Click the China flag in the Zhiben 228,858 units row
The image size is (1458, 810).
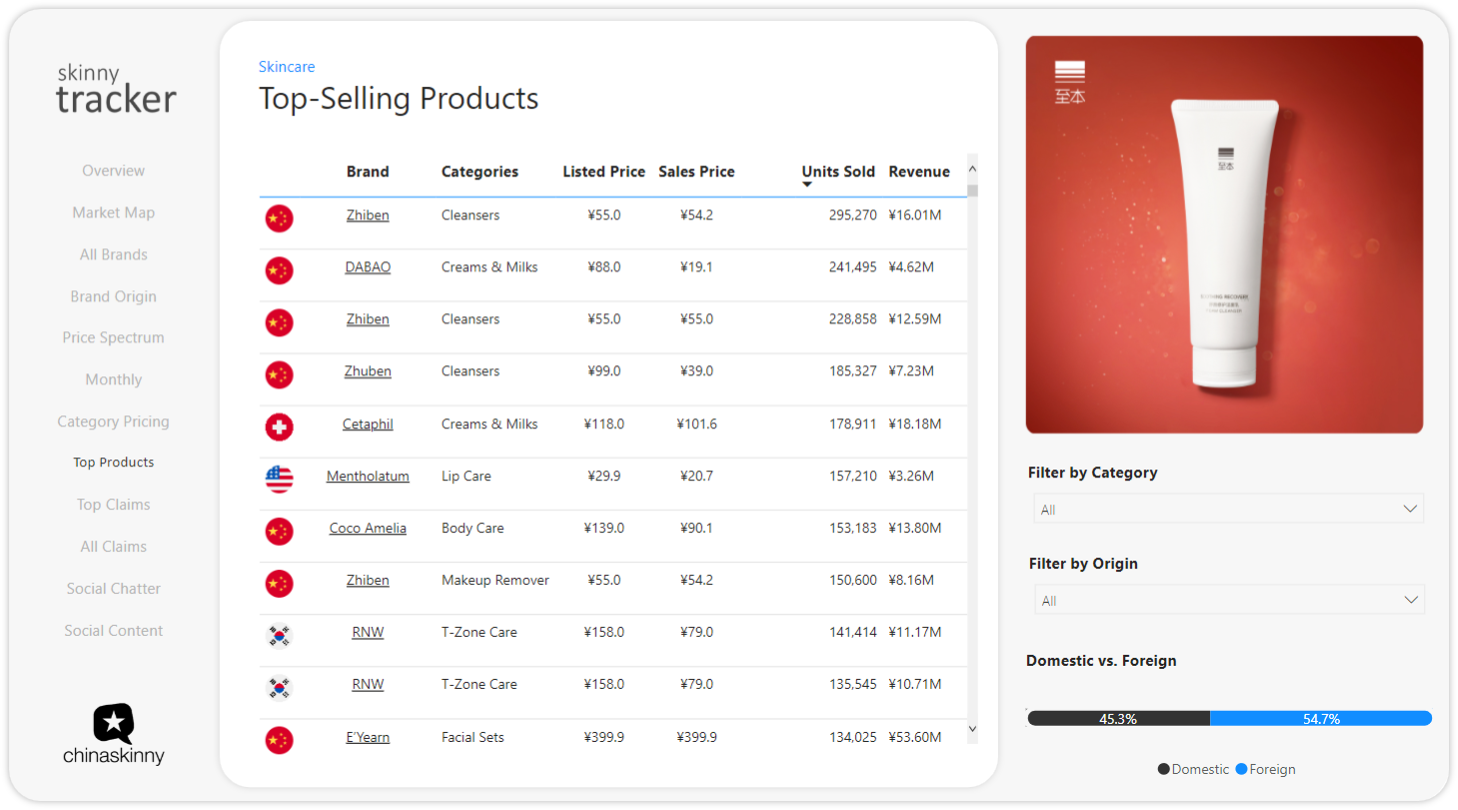[x=279, y=322]
